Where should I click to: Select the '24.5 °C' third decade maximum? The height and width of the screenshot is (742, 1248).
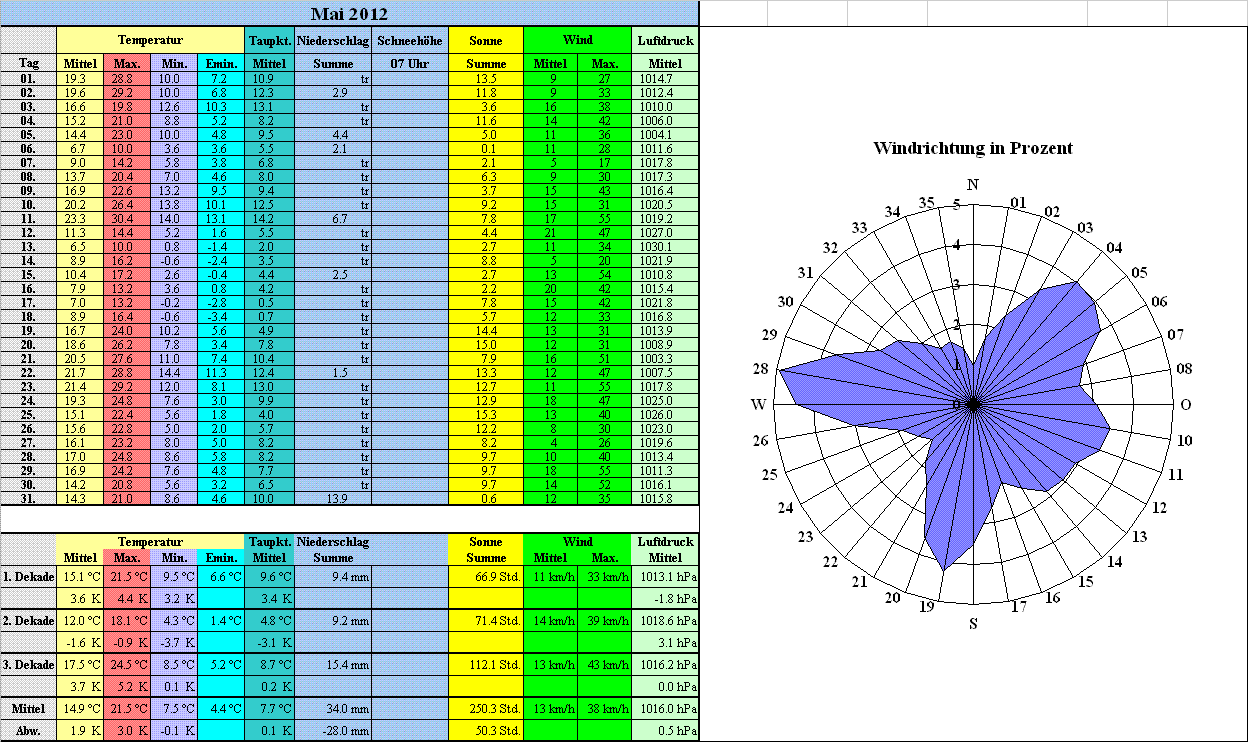point(126,664)
